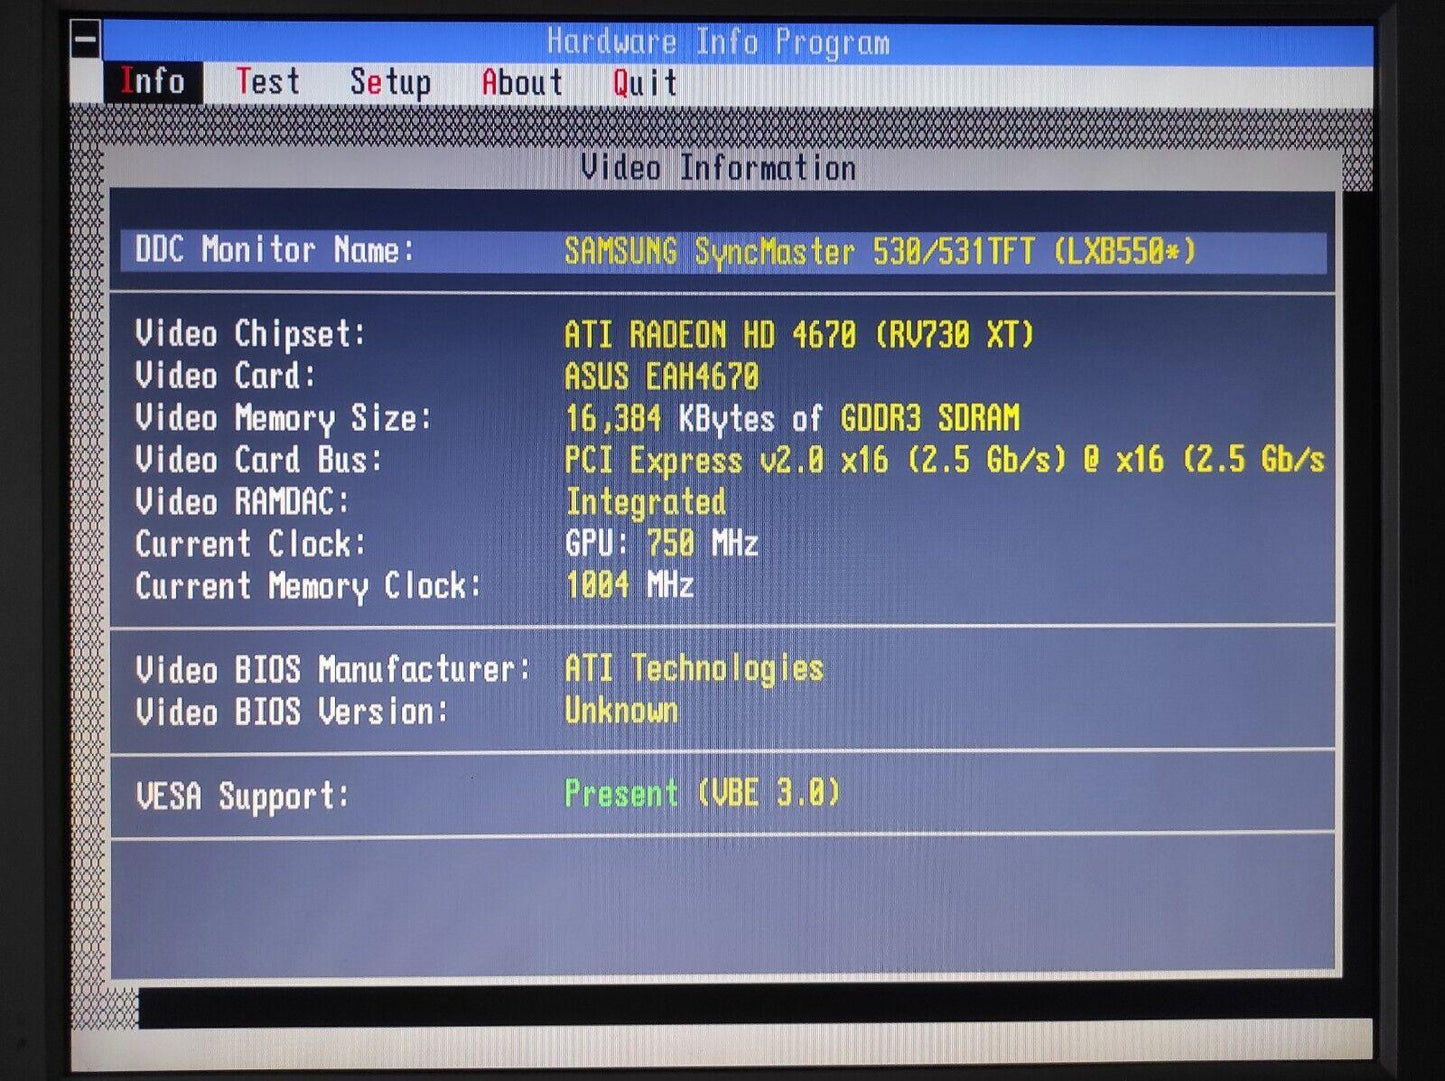1445x1081 pixels.
Task: Select the Video Card ASUS EAH4670 entry
Action: click(661, 377)
